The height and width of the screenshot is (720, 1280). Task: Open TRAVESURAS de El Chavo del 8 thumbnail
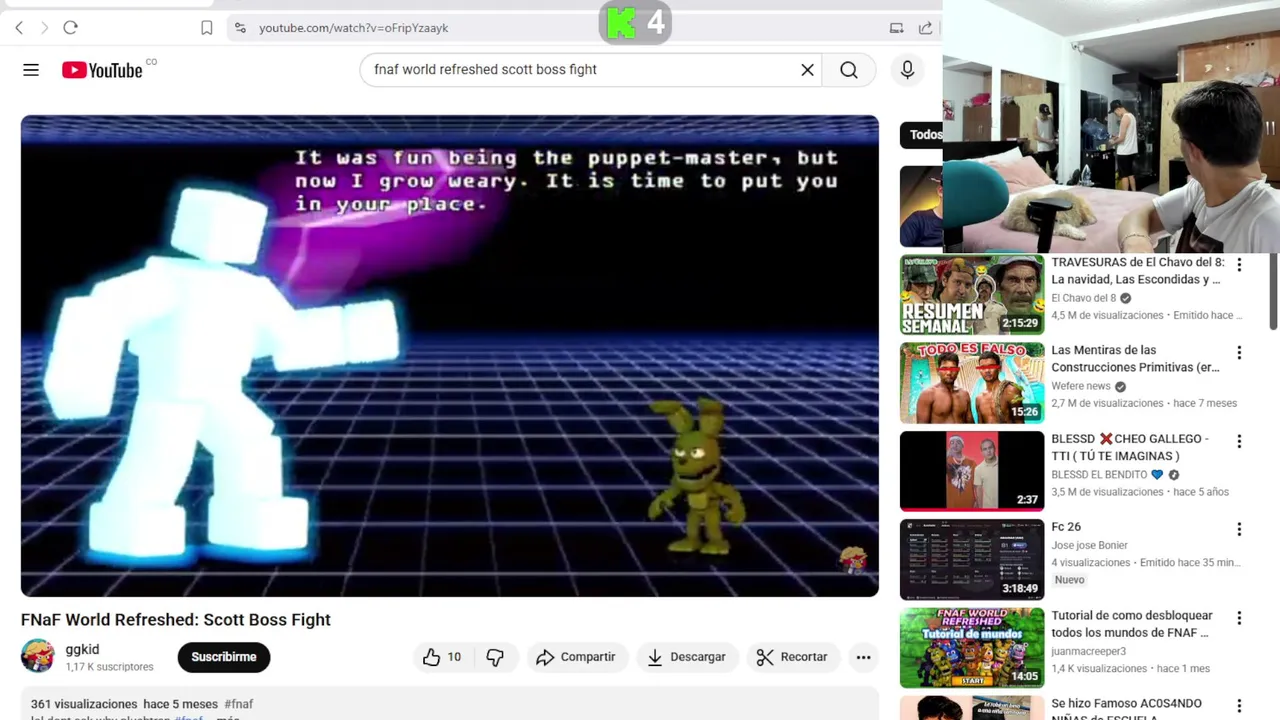click(972, 294)
